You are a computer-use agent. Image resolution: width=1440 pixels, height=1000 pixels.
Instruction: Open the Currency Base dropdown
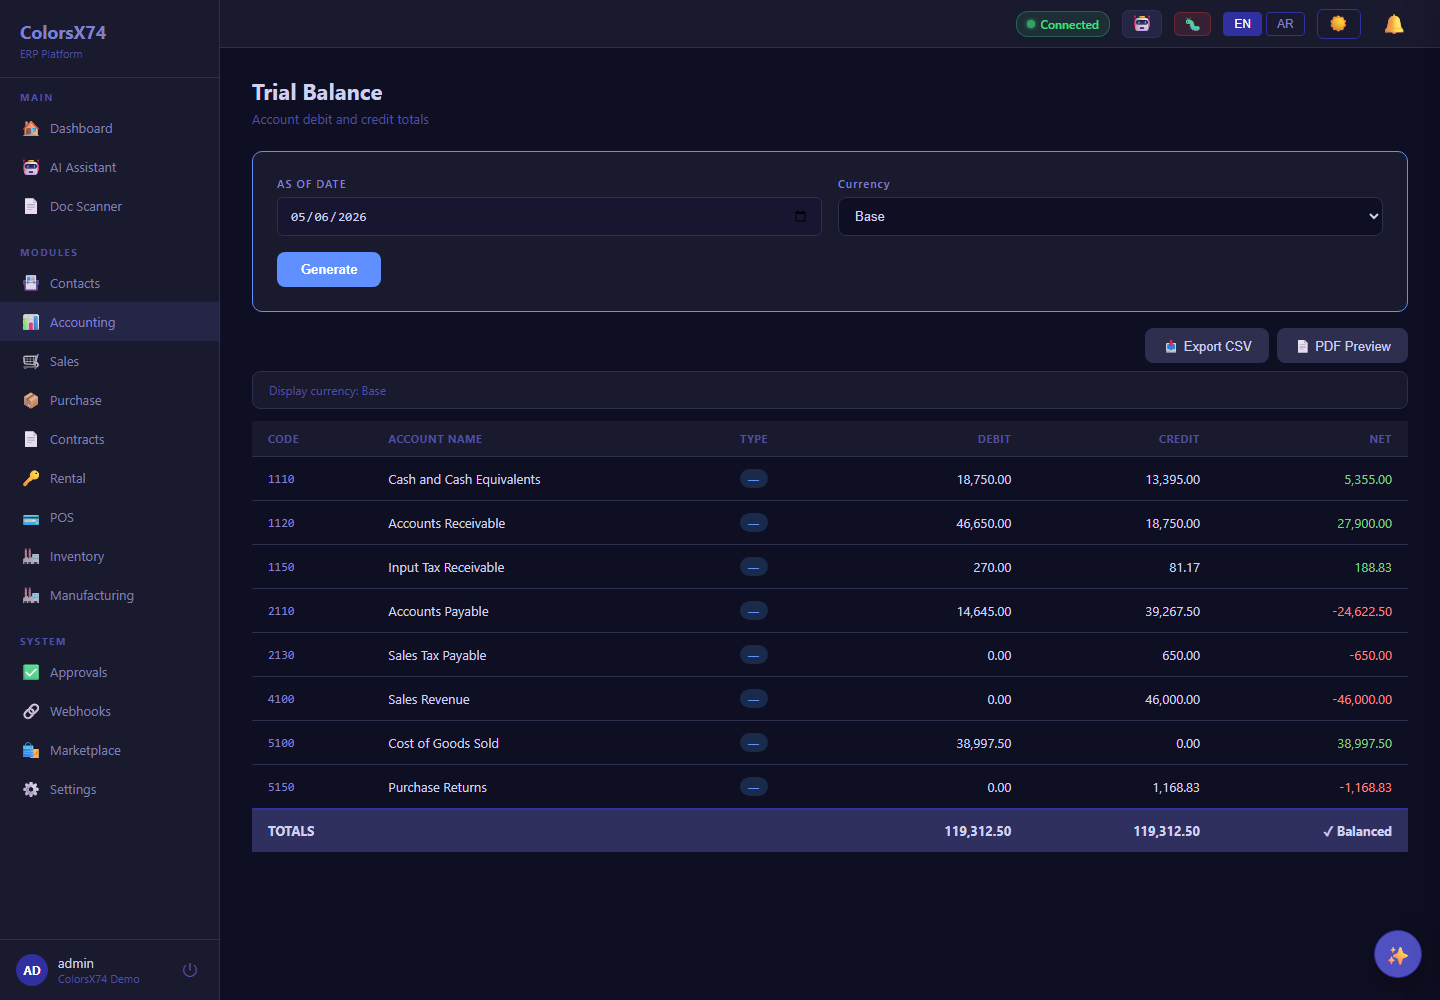pyautogui.click(x=1110, y=216)
